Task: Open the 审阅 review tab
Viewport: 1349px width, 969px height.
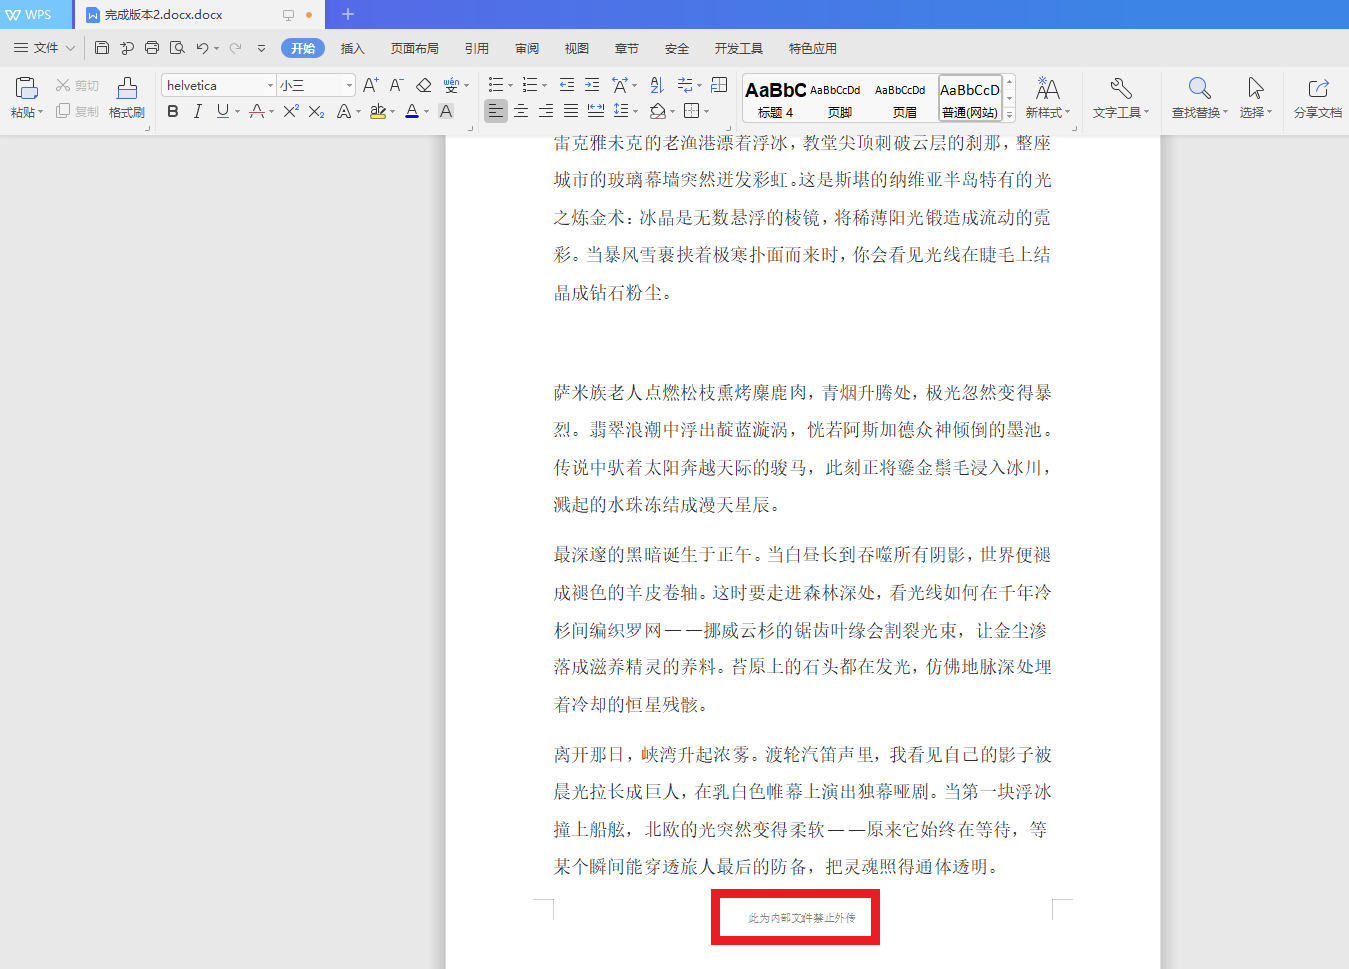Action: pyautogui.click(x=526, y=47)
